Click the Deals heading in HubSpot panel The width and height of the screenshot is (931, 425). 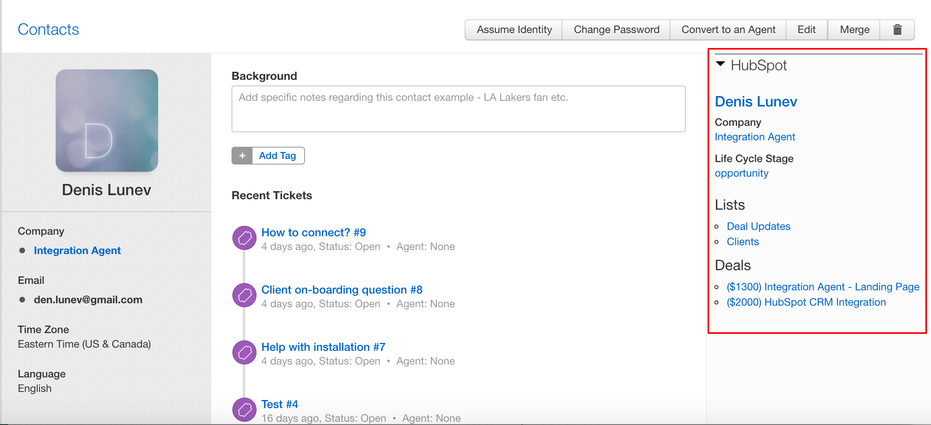(733, 265)
